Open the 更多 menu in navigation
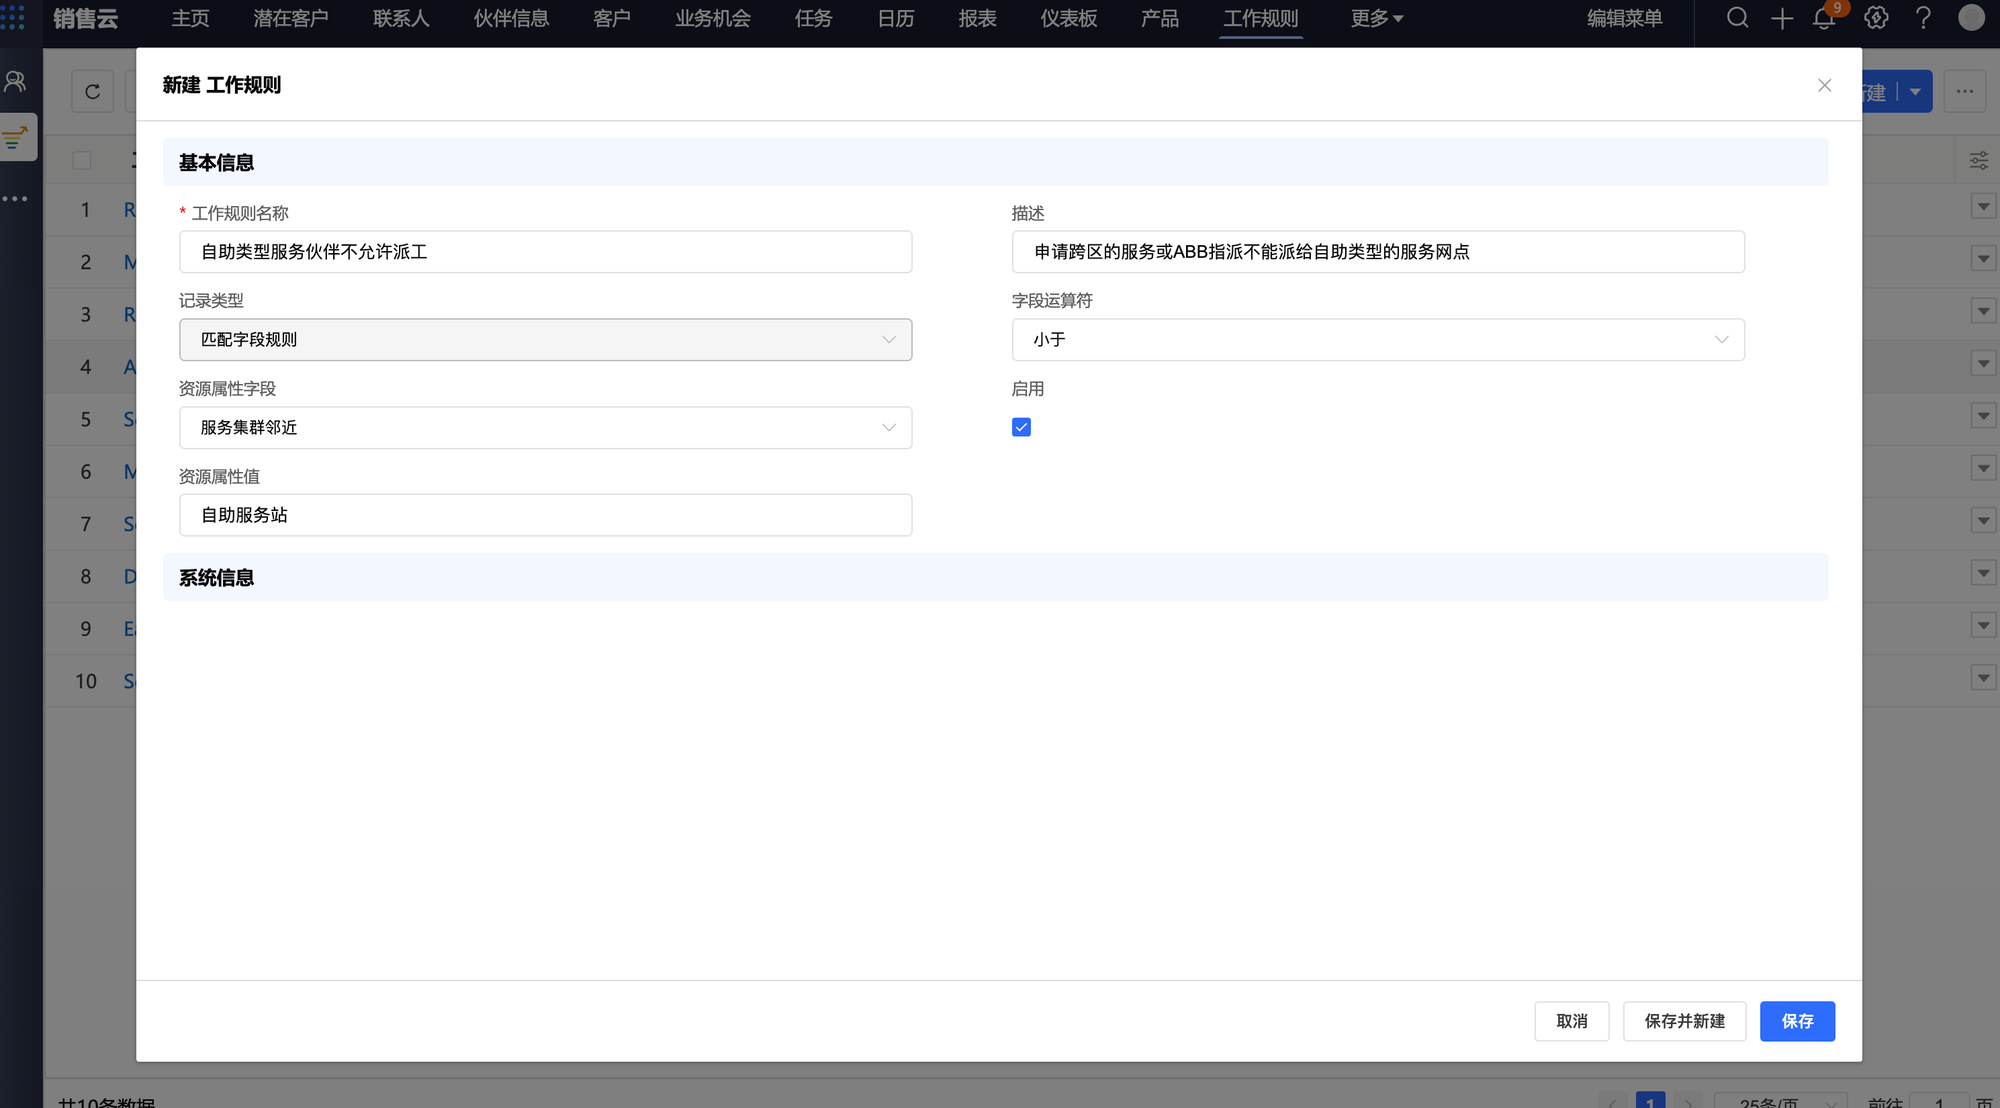Screen dimensions: 2000x1108 click(x=1376, y=18)
